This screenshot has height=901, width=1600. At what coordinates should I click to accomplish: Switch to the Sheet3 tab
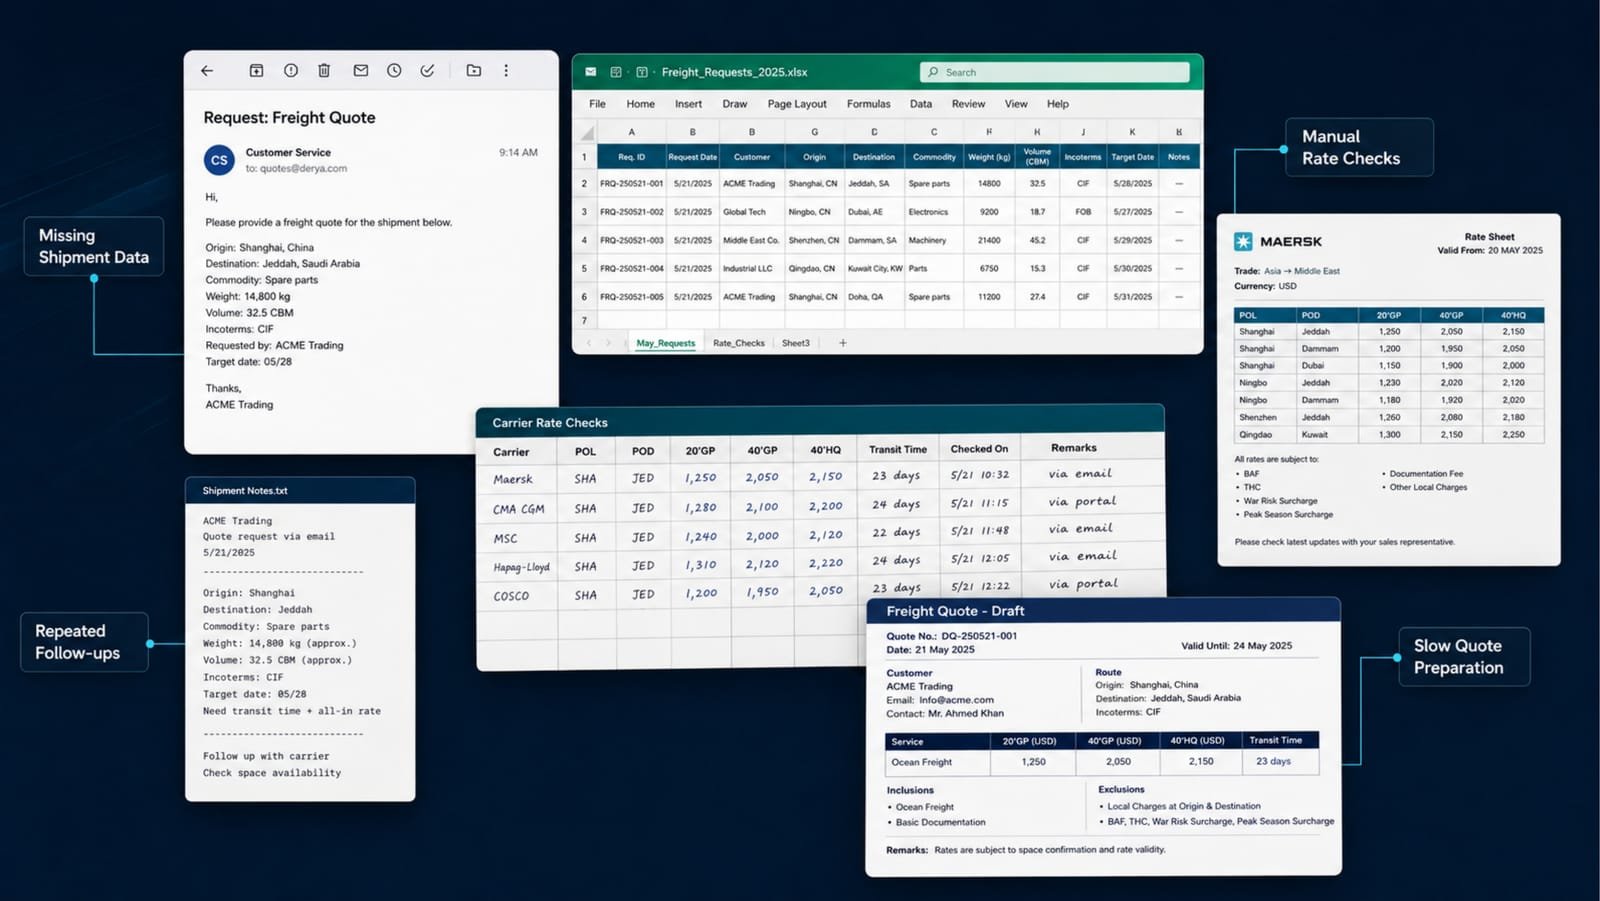796,343
